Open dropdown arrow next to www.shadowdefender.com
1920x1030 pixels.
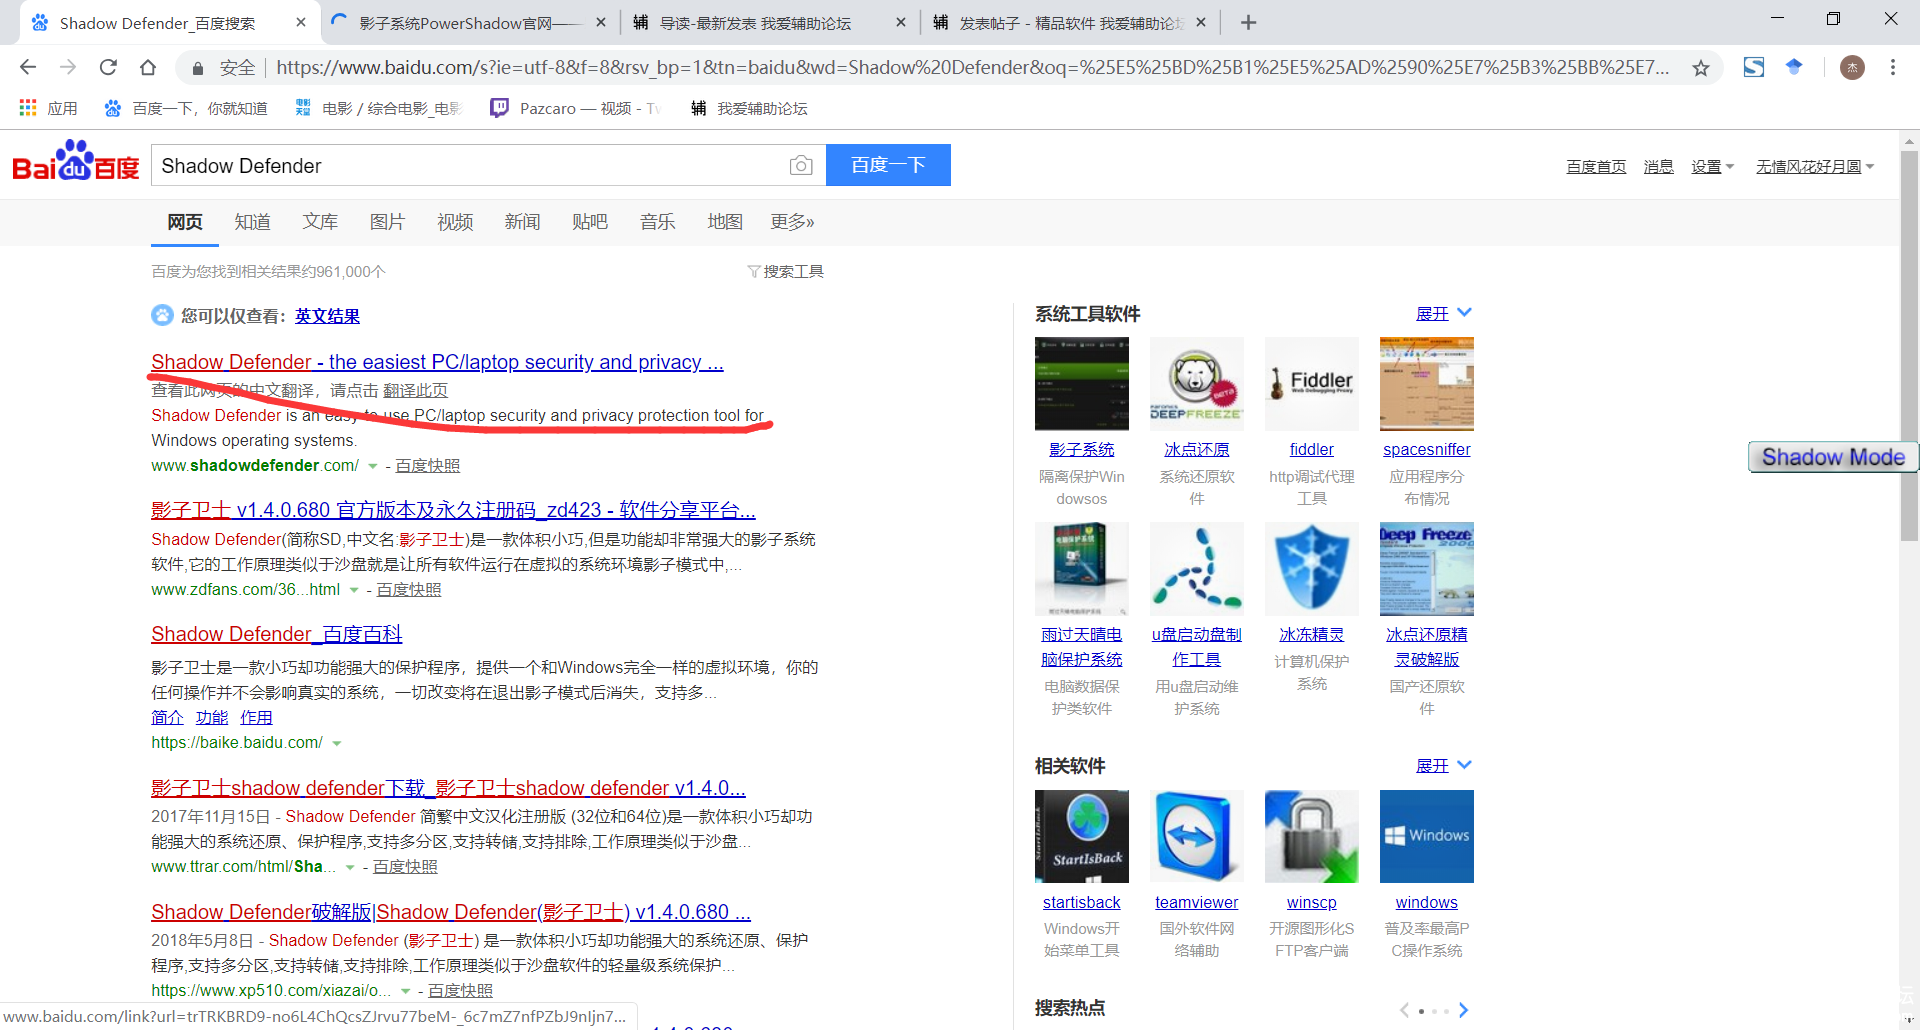click(x=373, y=466)
